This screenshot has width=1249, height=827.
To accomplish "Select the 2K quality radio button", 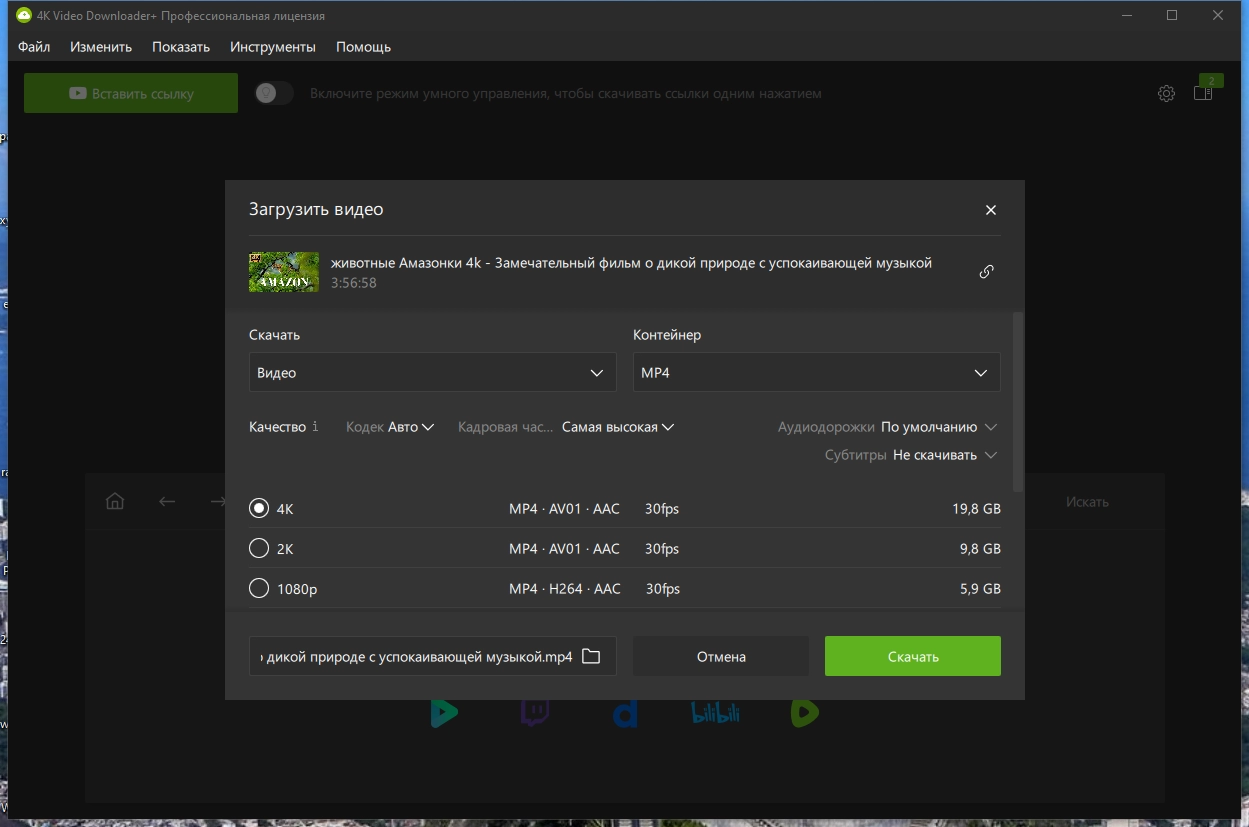I will [x=259, y=548].
